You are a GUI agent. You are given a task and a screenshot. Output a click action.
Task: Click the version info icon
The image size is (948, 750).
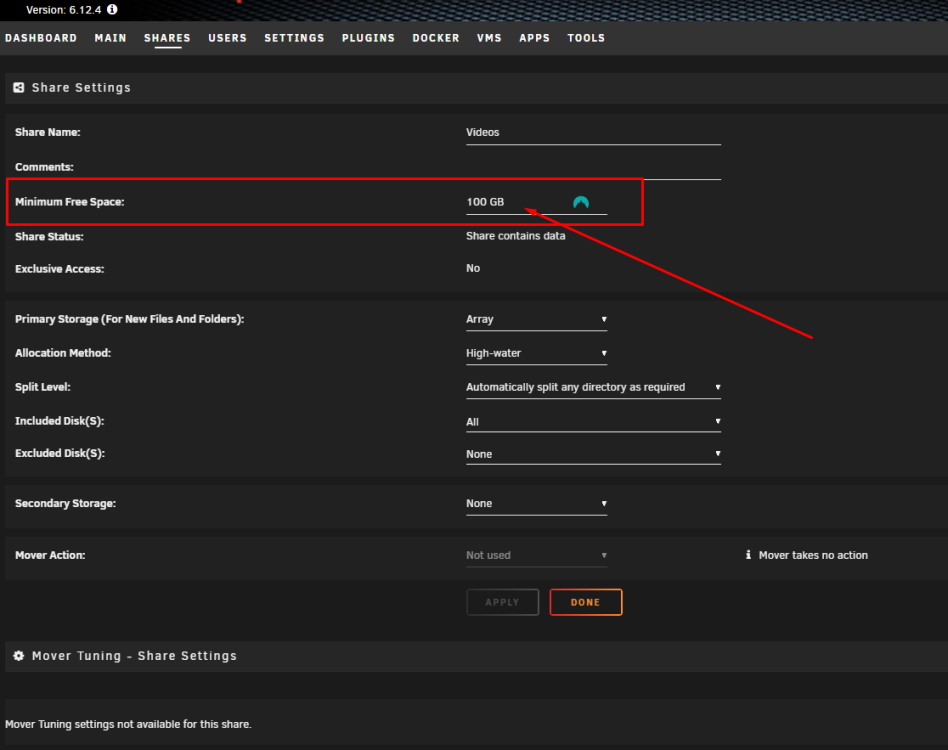[112, 10]
